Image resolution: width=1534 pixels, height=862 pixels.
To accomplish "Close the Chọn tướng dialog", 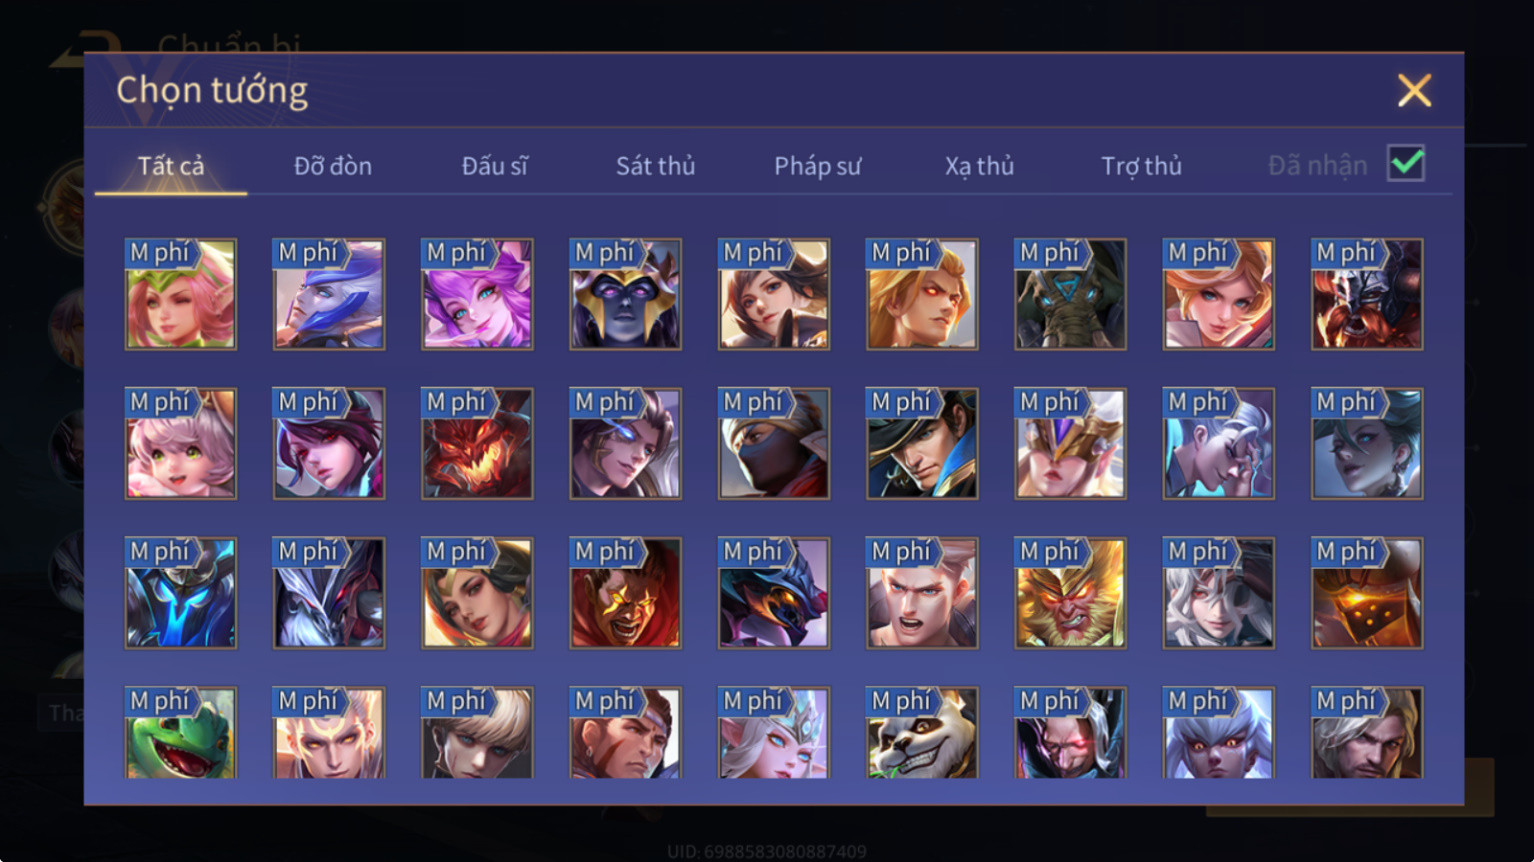I will [x=1414, y=91].
